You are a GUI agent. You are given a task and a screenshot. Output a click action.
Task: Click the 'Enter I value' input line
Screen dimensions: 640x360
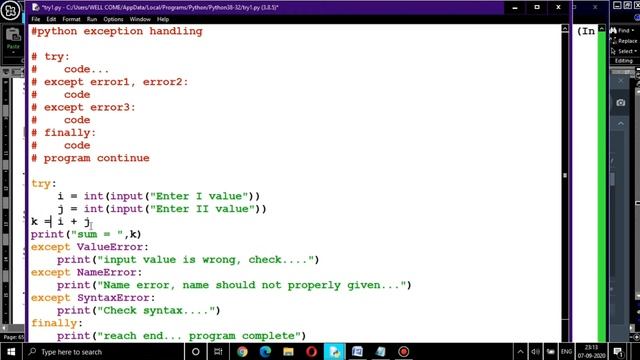tap(158, 196)
